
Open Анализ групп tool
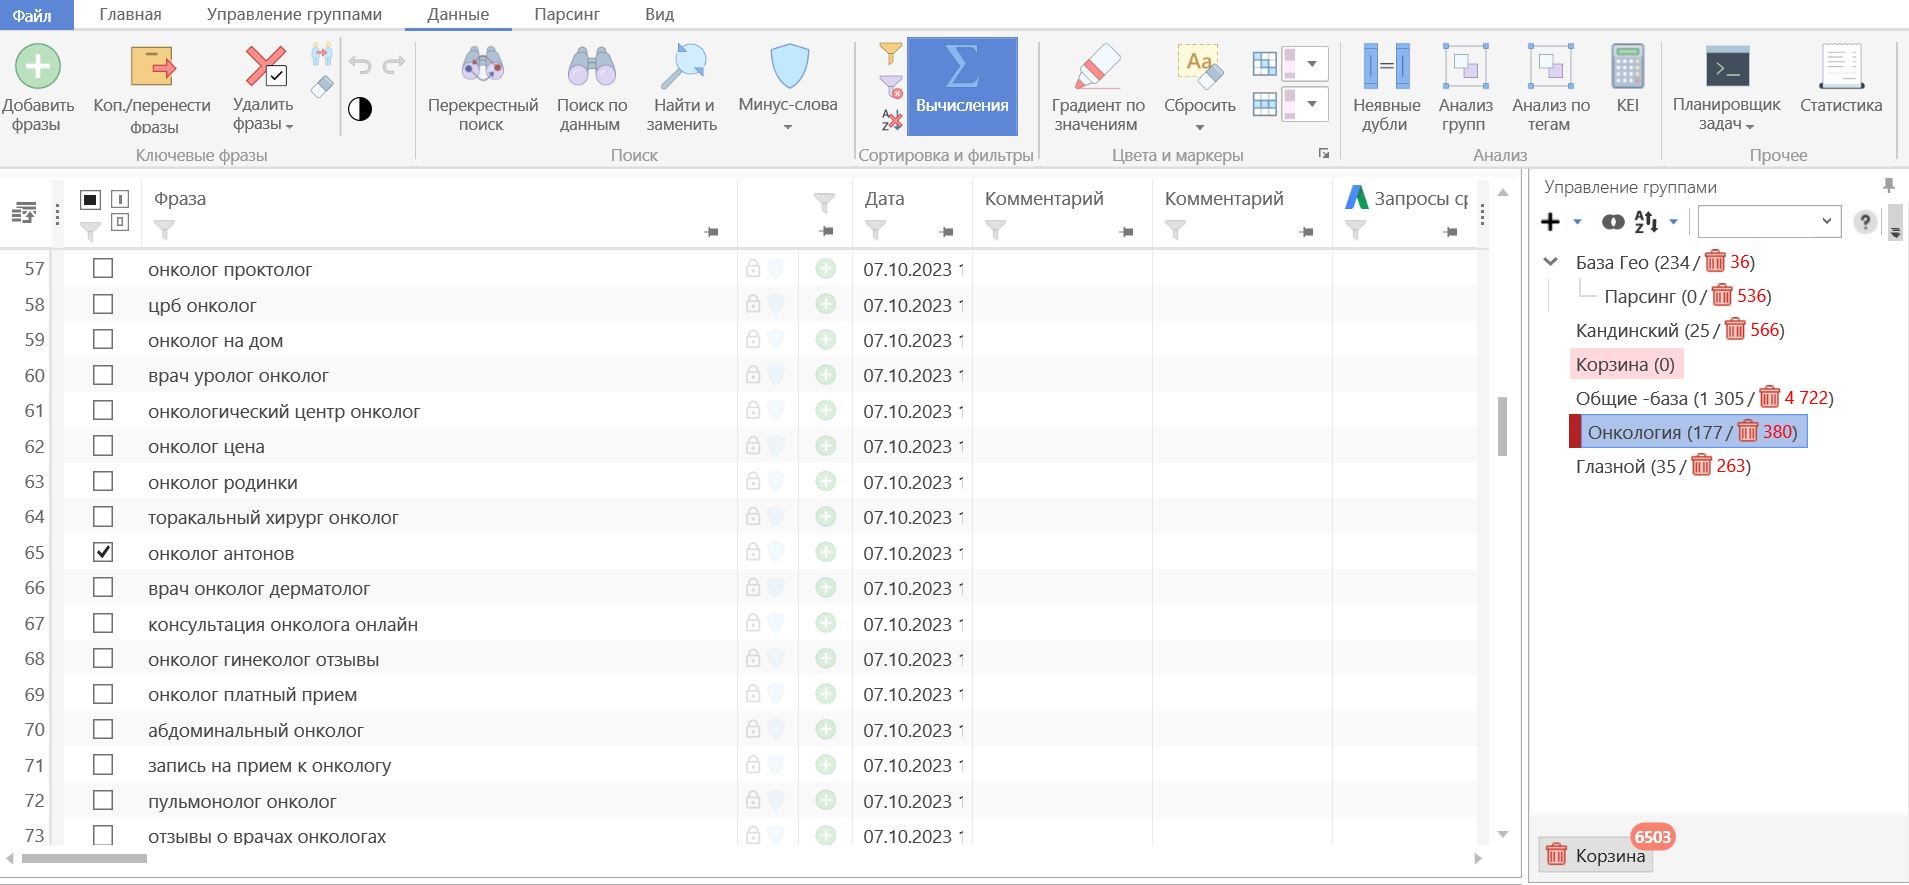point(1465,89)
